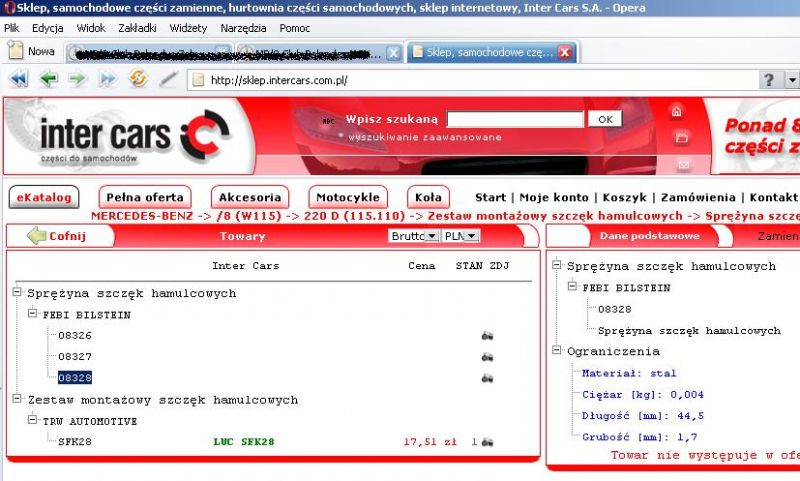800x481 pixels.
Task: Click the Cofnij back button
Action: pyautogui.click(x=57, y=236)
